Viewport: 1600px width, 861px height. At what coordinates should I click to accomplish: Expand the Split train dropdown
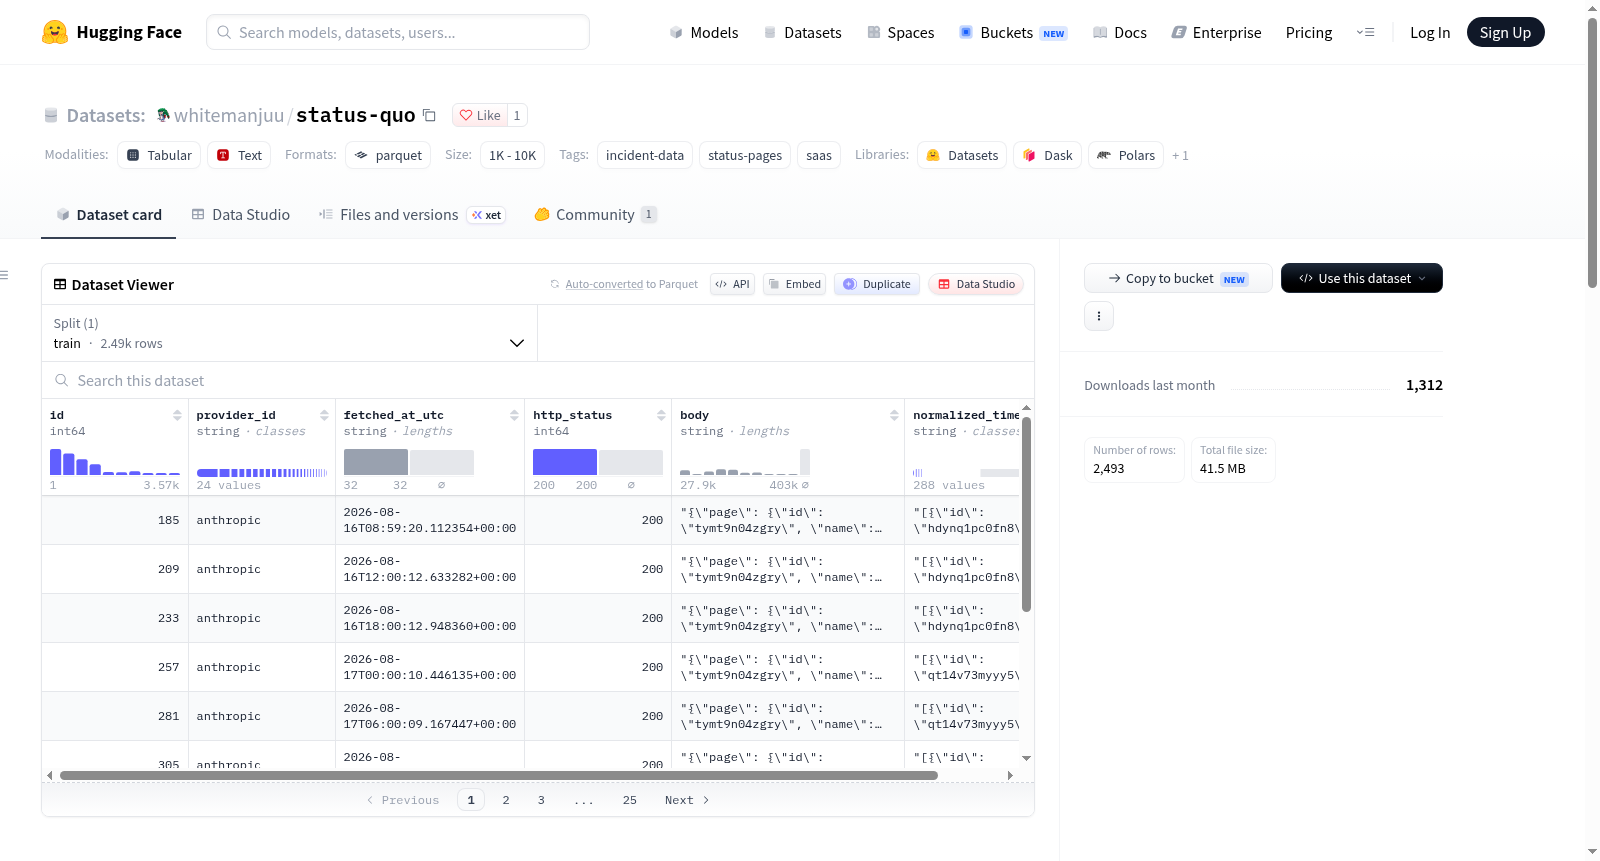[289, 333]
